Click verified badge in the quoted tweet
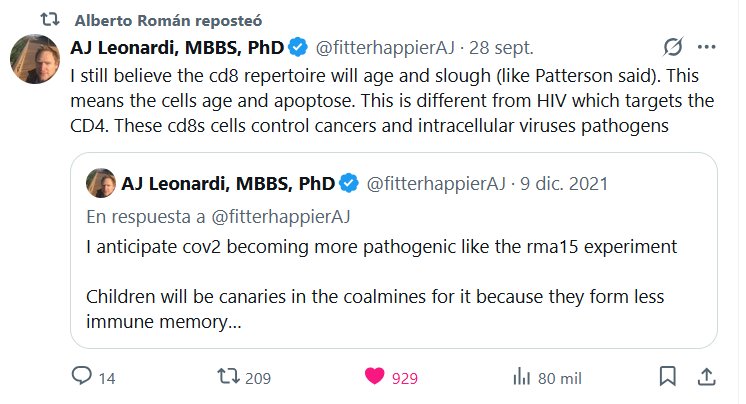This screenshot has width=746, height=404. pyautogui.click(x=350, y=183)
